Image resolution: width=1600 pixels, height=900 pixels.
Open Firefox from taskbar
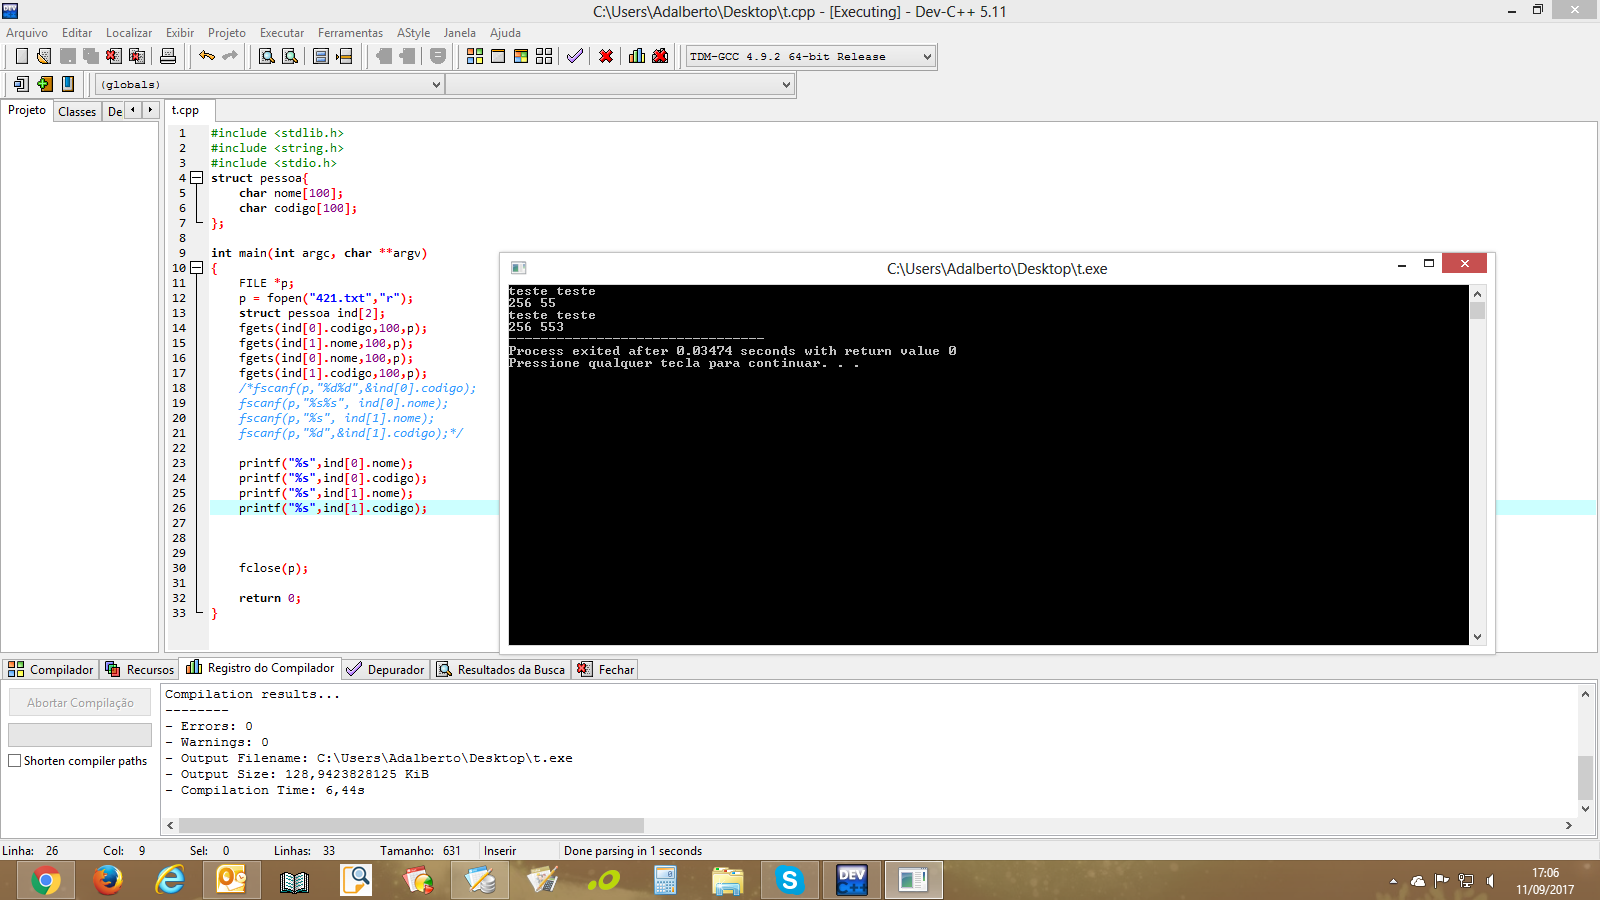click(x=108, y=880)
